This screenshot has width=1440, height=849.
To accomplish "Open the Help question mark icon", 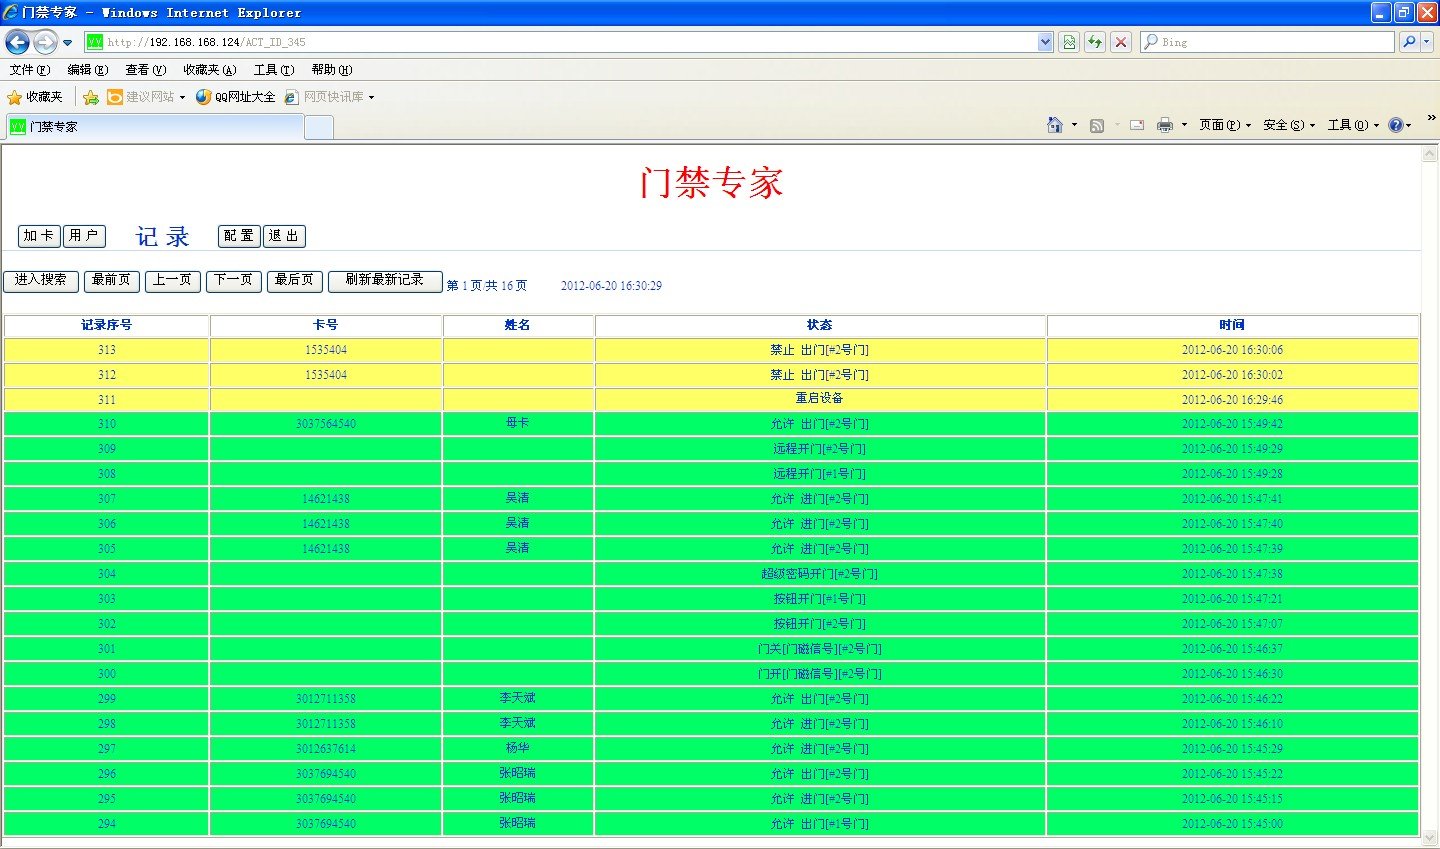I will [1395, 125].
